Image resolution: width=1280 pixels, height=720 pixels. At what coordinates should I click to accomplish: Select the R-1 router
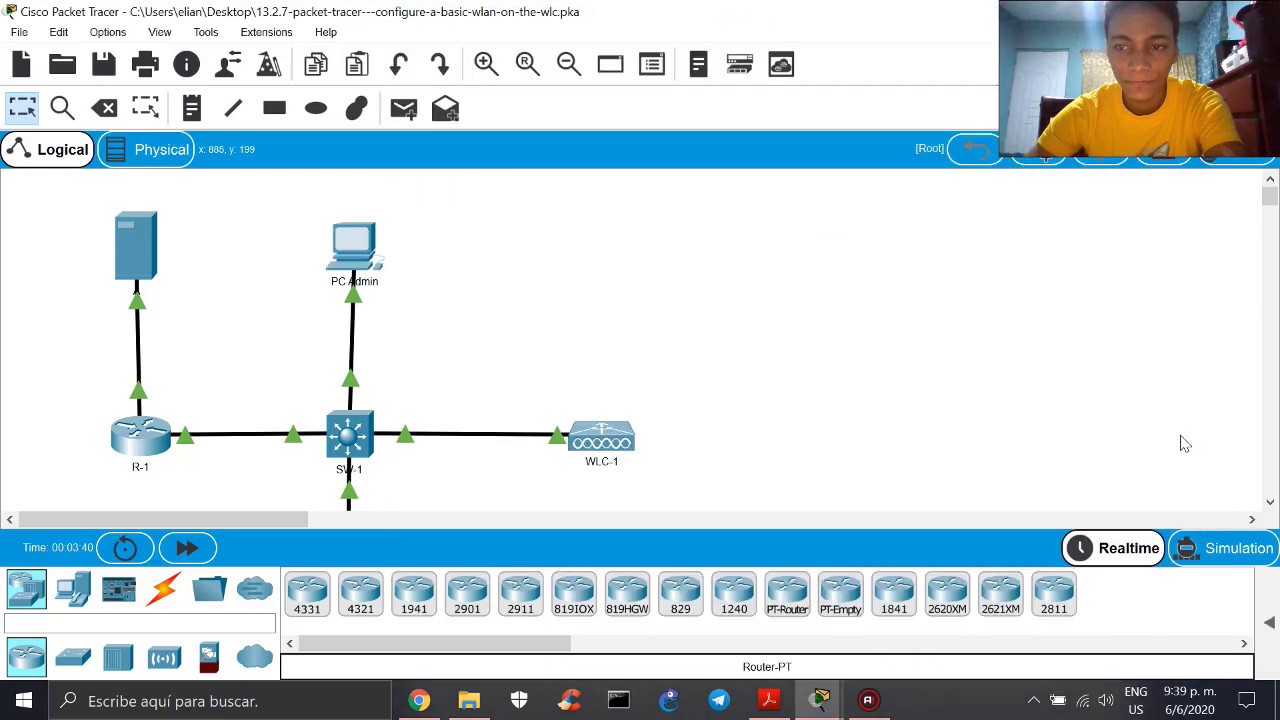[140, 437]
